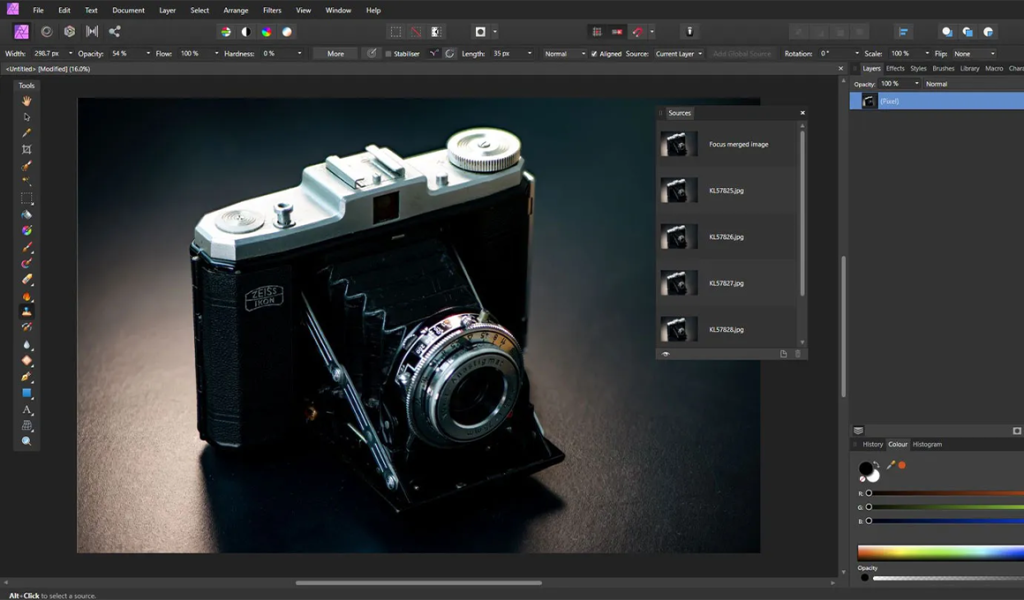Open the Flip None dropdown

point(975,54)
